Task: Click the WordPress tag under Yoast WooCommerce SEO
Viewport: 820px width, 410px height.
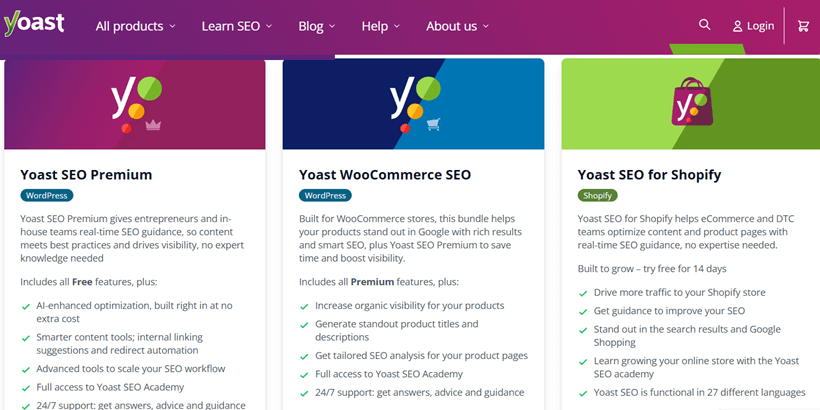Action: 325,196
